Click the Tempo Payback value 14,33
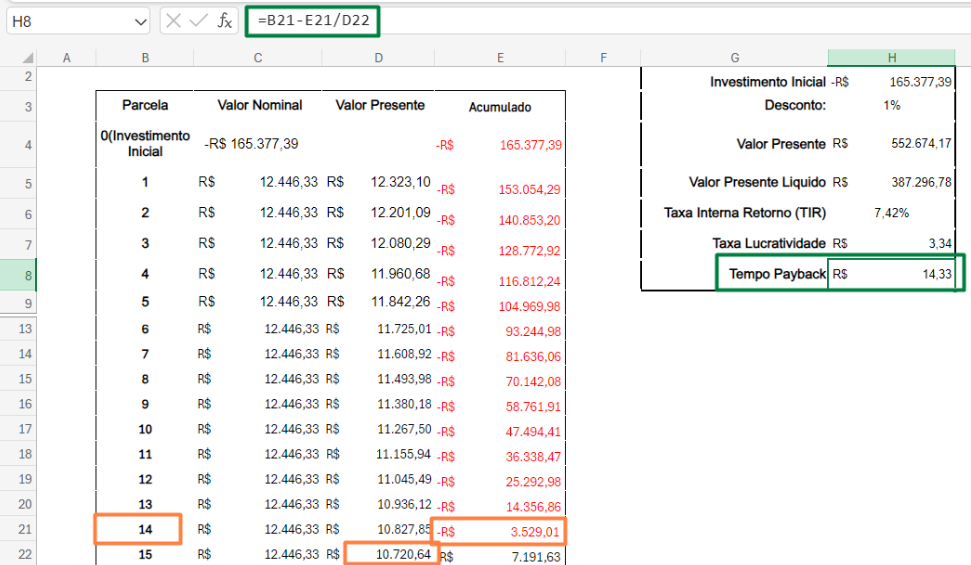The width and height of the screenshot is (971, 565). pos(892,274)
